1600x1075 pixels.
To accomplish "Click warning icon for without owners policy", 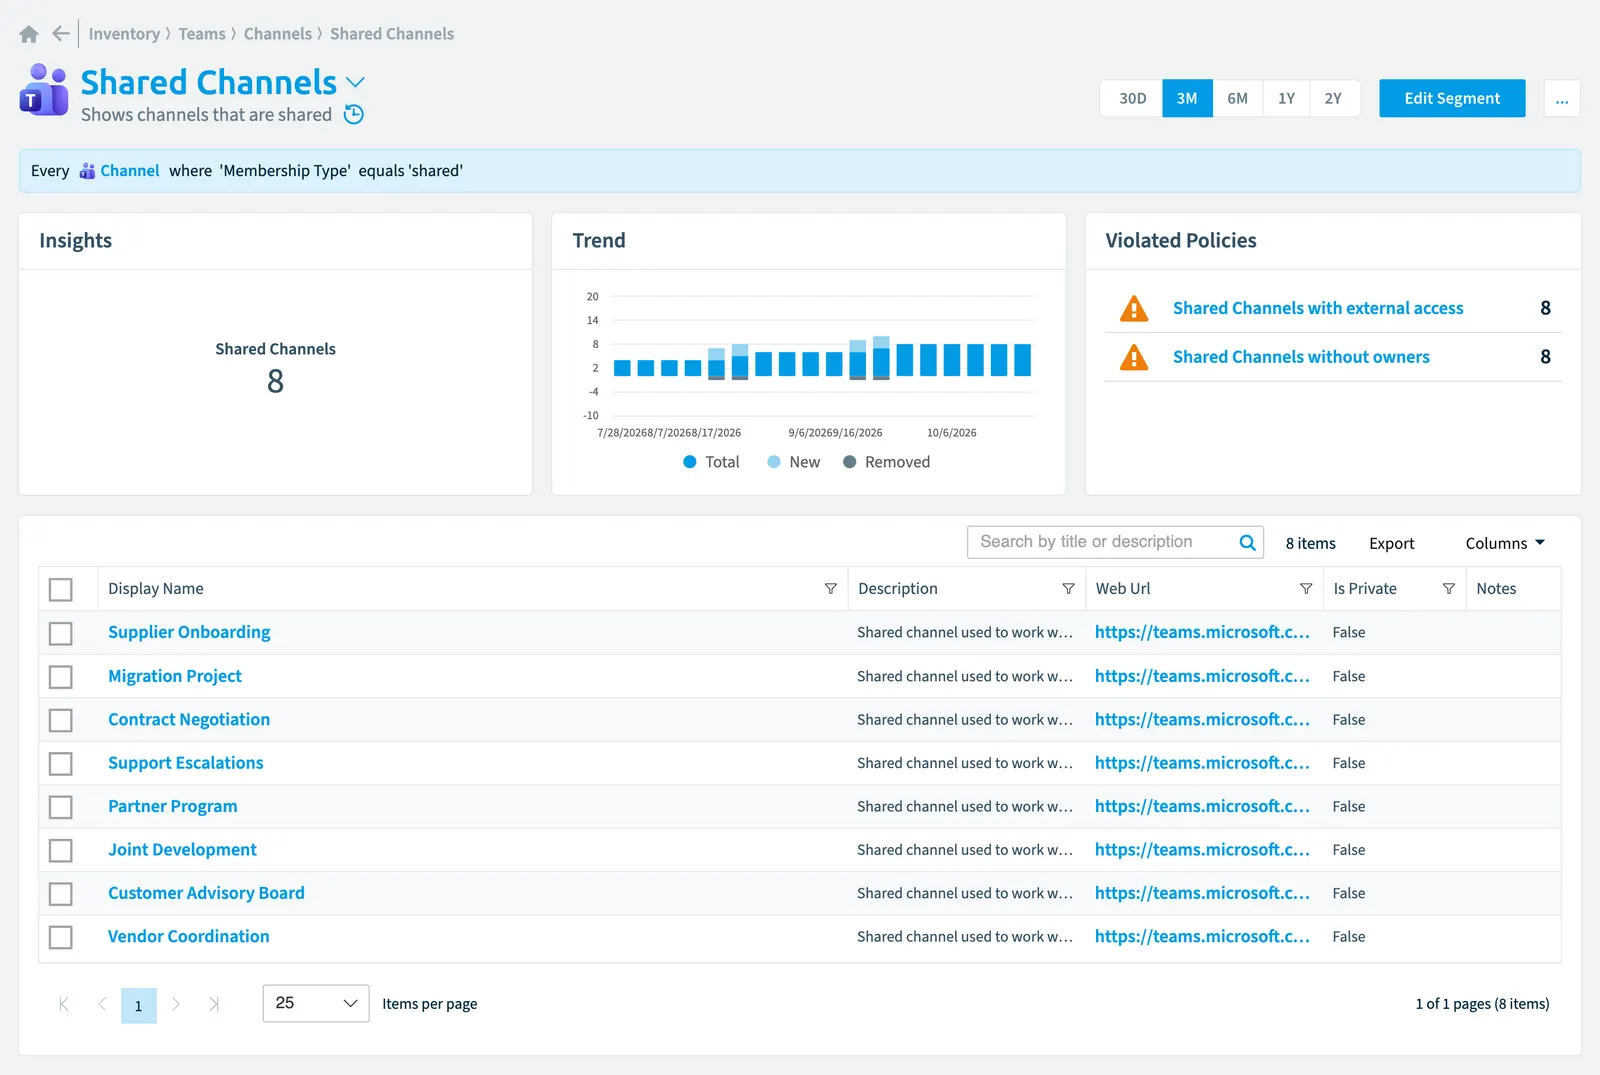I will 1134,357.
